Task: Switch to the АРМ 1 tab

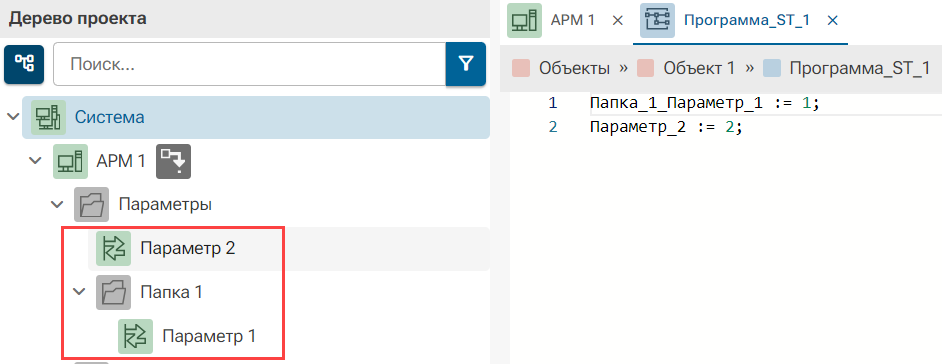Action: pos(573,20)
